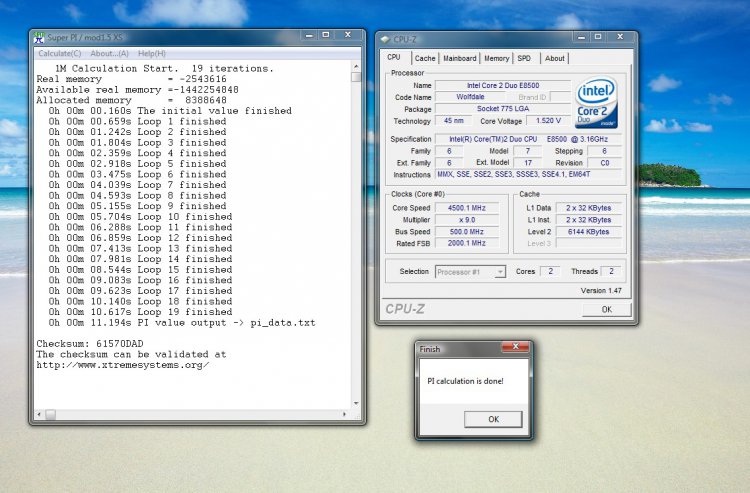Click the CPU-Z title bar icon

point(386,40)
